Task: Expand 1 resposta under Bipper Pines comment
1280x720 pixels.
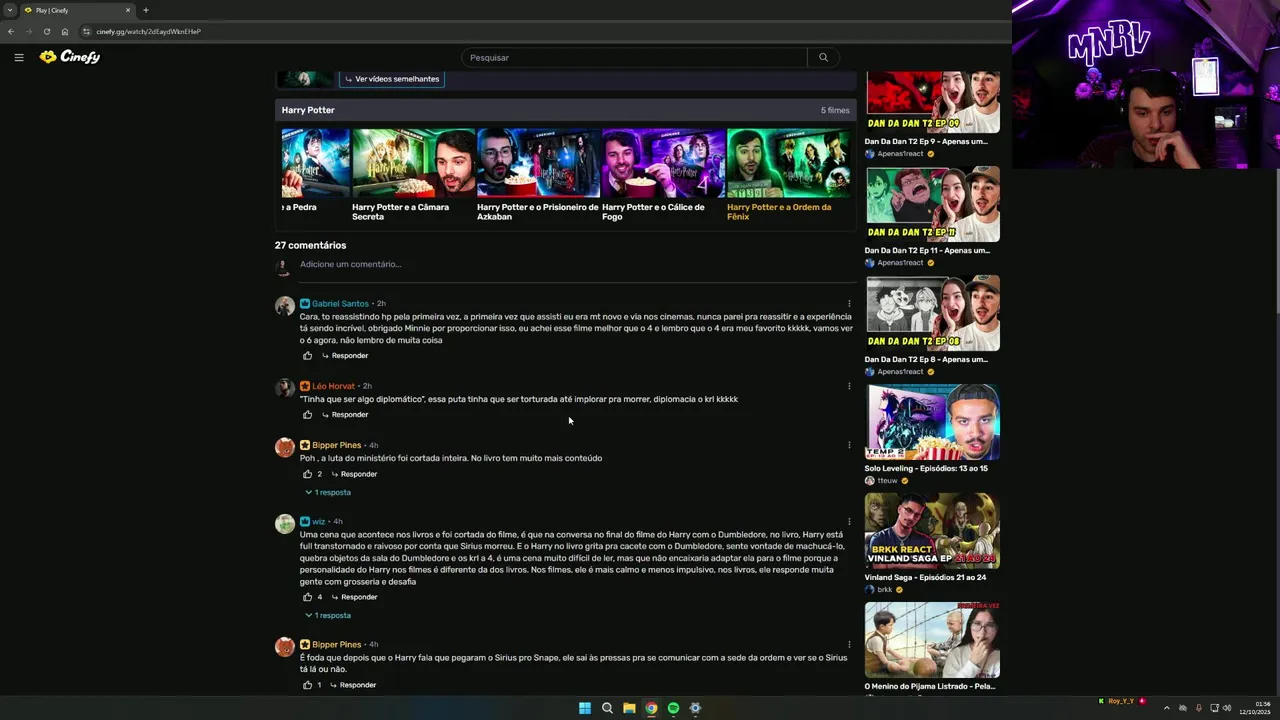Action: click(x=328, y=493)
